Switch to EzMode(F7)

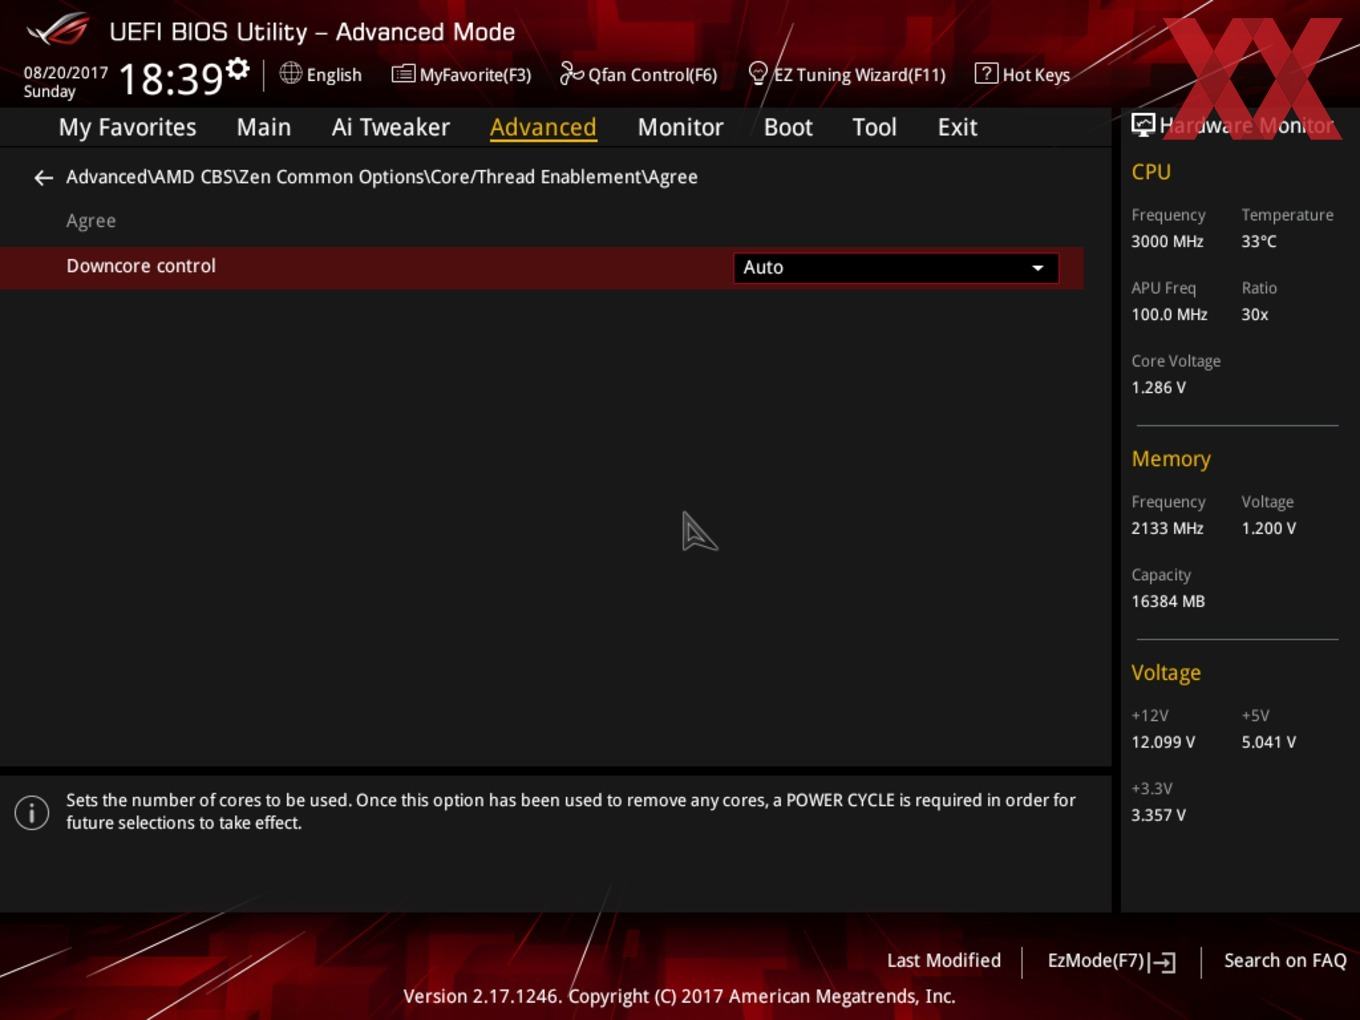pyautogui.click(x=1095, y=961)
